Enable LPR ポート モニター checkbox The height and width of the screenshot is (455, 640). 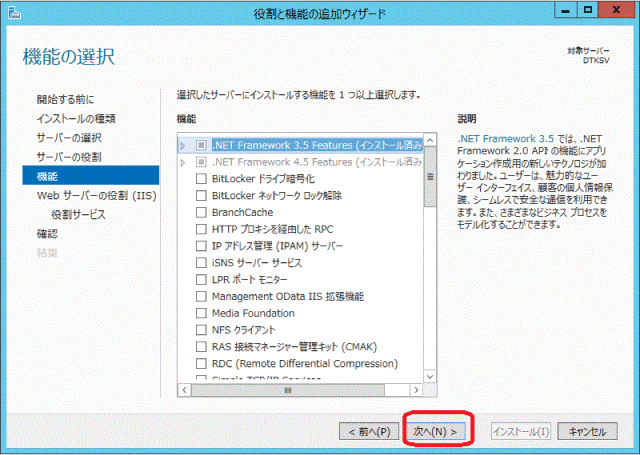click(x=201, y=280)
